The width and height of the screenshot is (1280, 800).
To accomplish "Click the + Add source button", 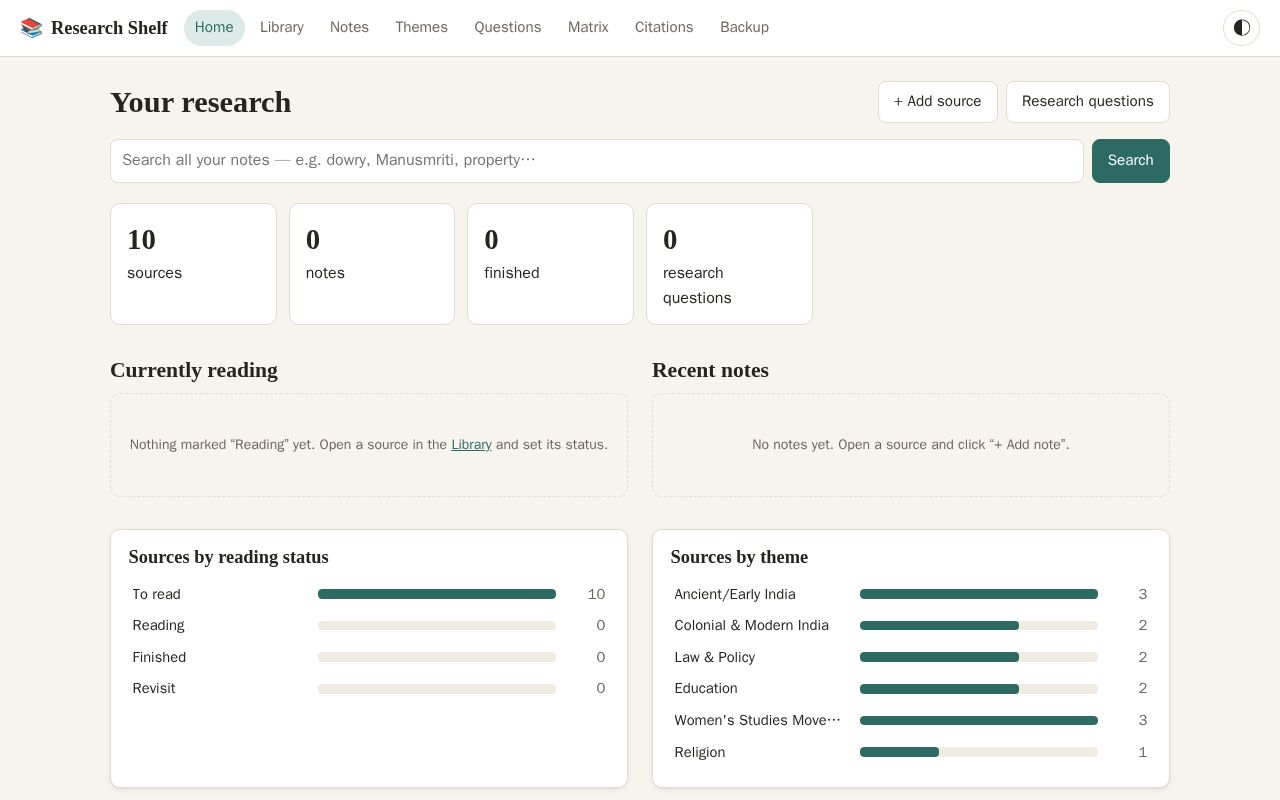I will 937,102.
